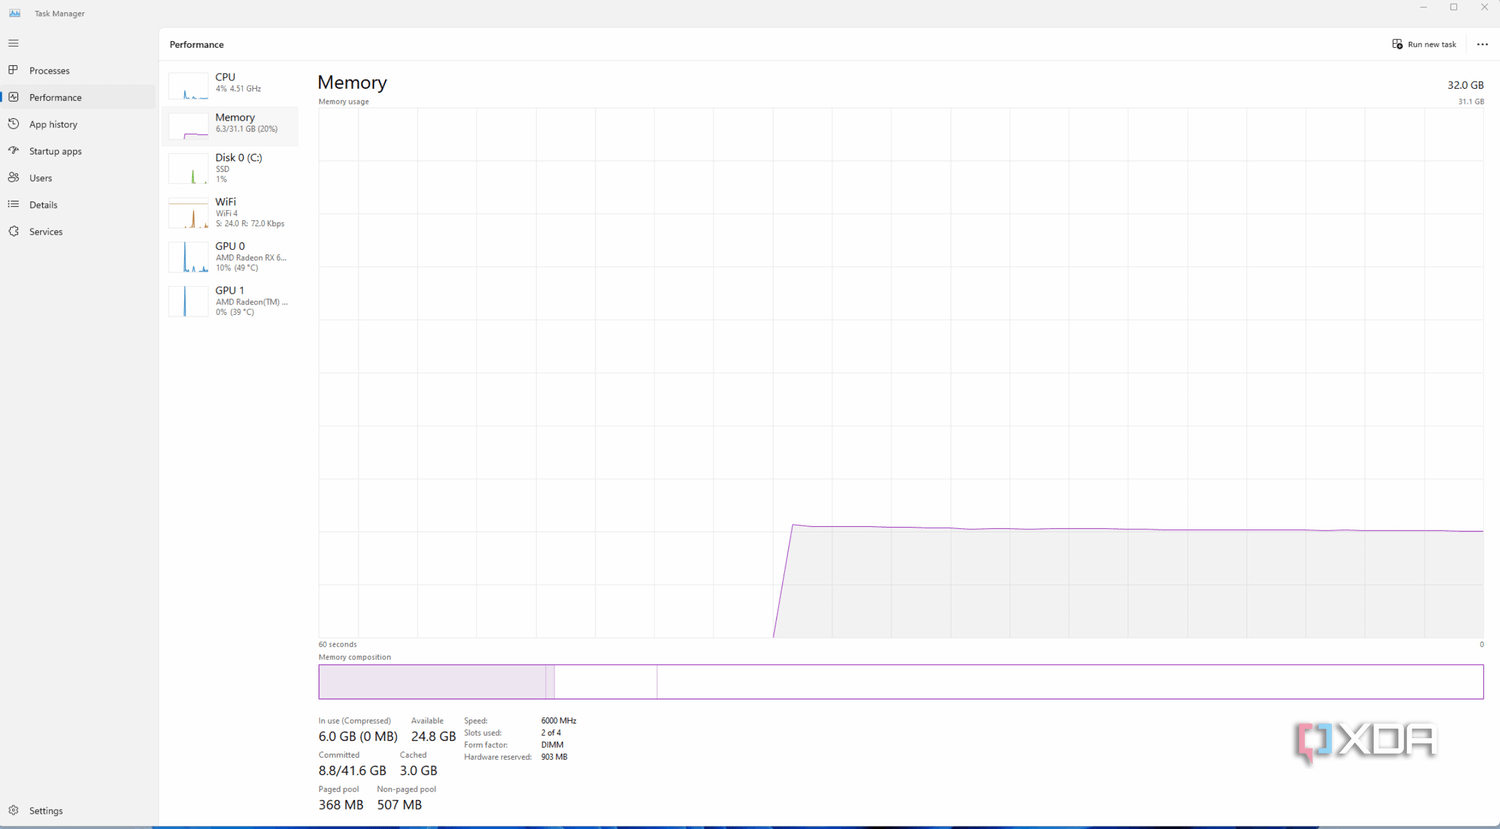Switch to the App history page

coord(53,125)
